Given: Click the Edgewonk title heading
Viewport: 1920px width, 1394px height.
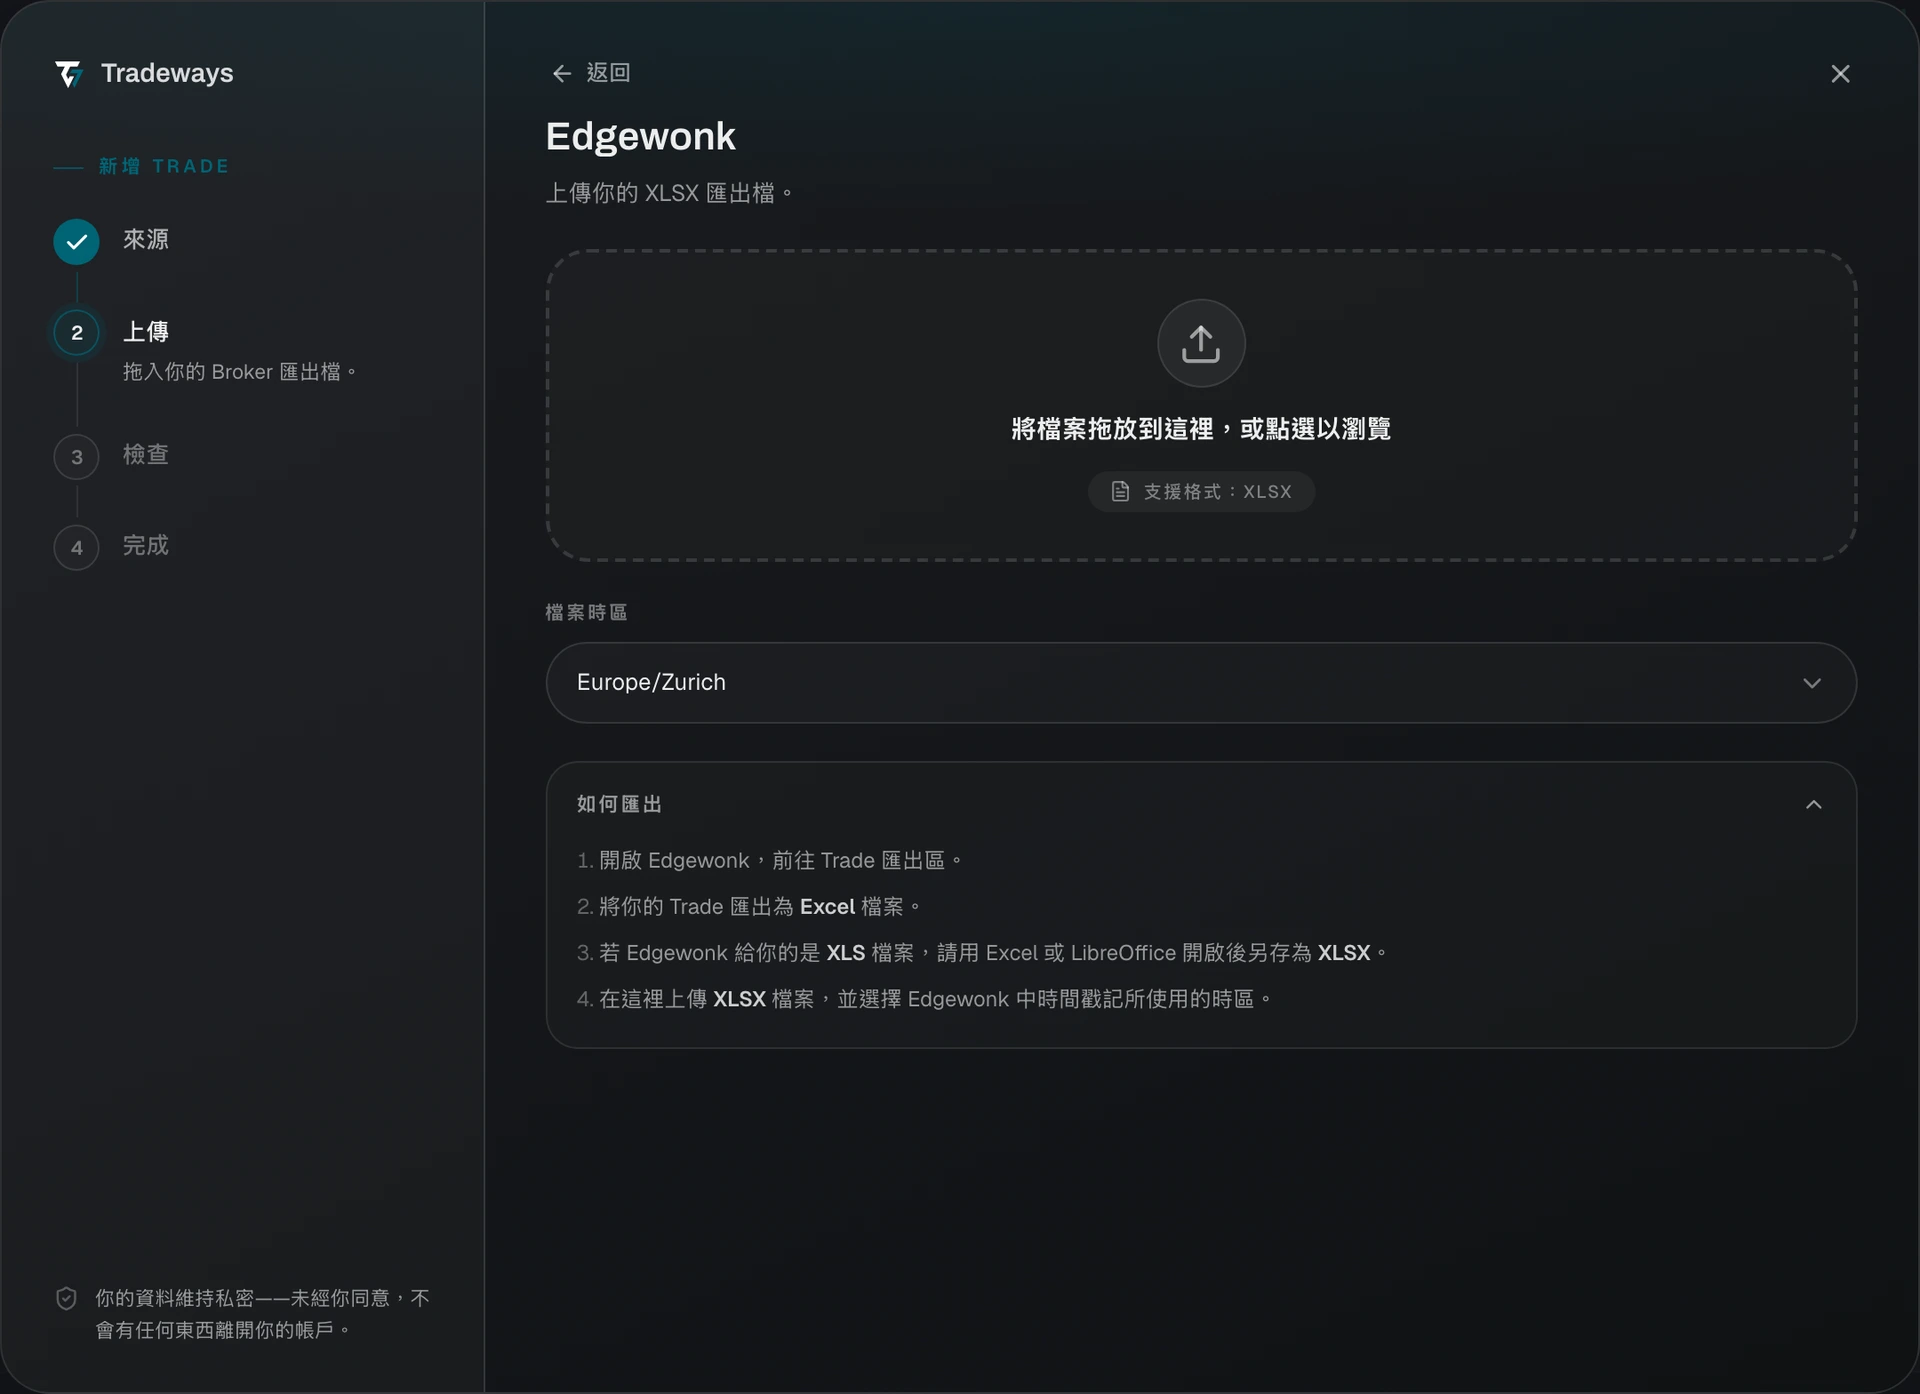Looking at the screenshot, I should [x=640, y=137].
